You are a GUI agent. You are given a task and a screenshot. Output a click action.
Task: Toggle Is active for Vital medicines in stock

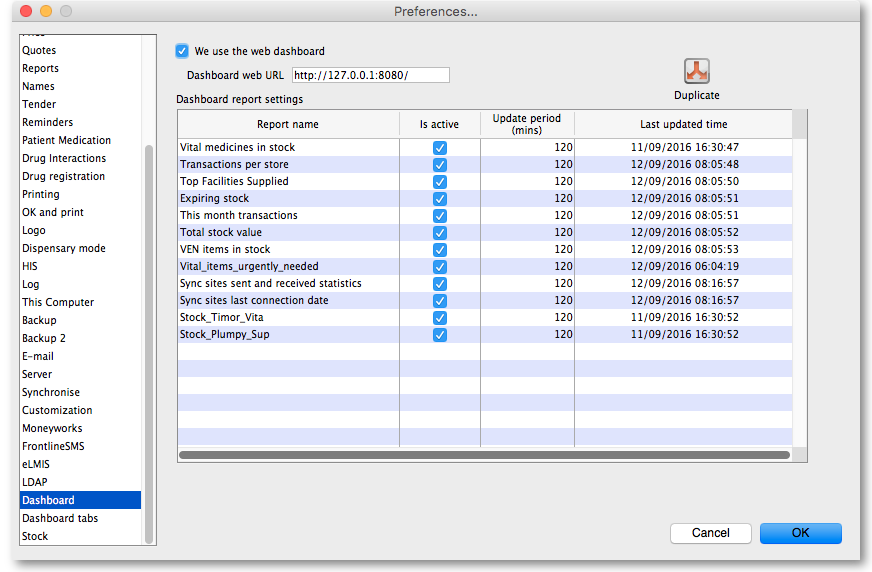(x=440, y=148)
